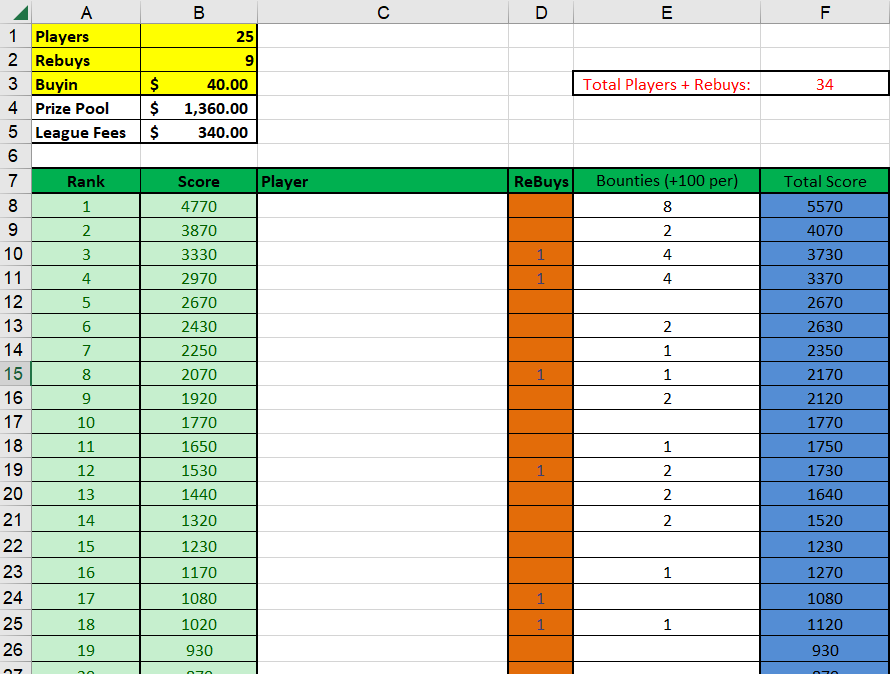This screenshot has height=674, width=890.
Task: Click the Bounties (+100 per) header
Action: 667,181
